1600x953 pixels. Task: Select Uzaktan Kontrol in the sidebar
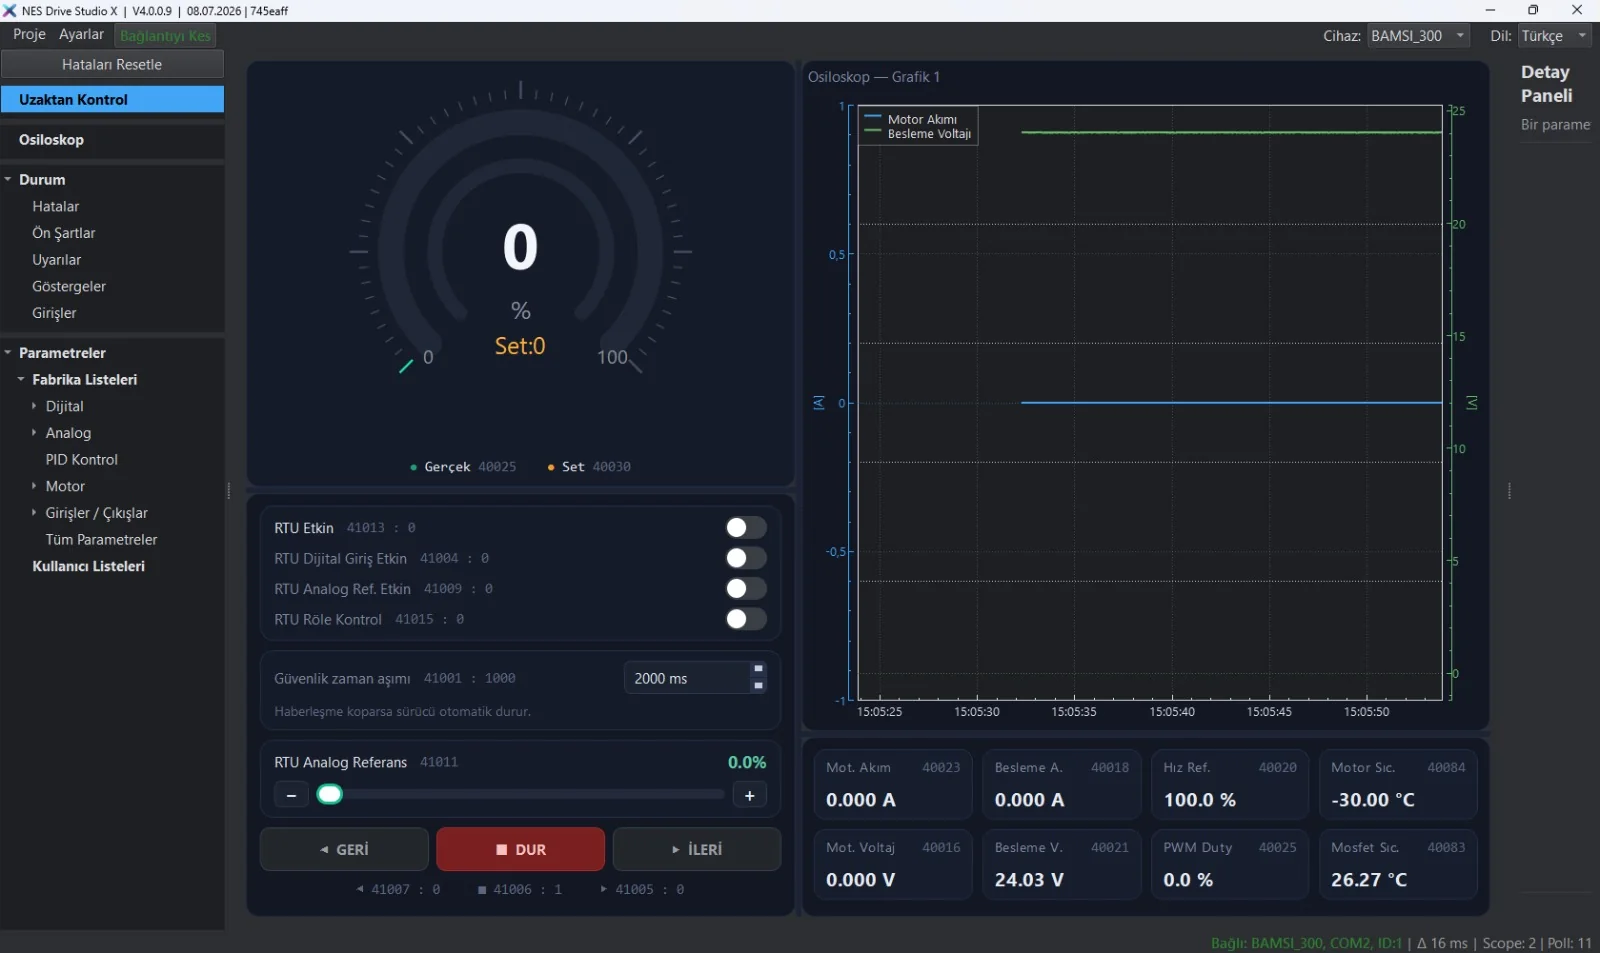[112, 99]
